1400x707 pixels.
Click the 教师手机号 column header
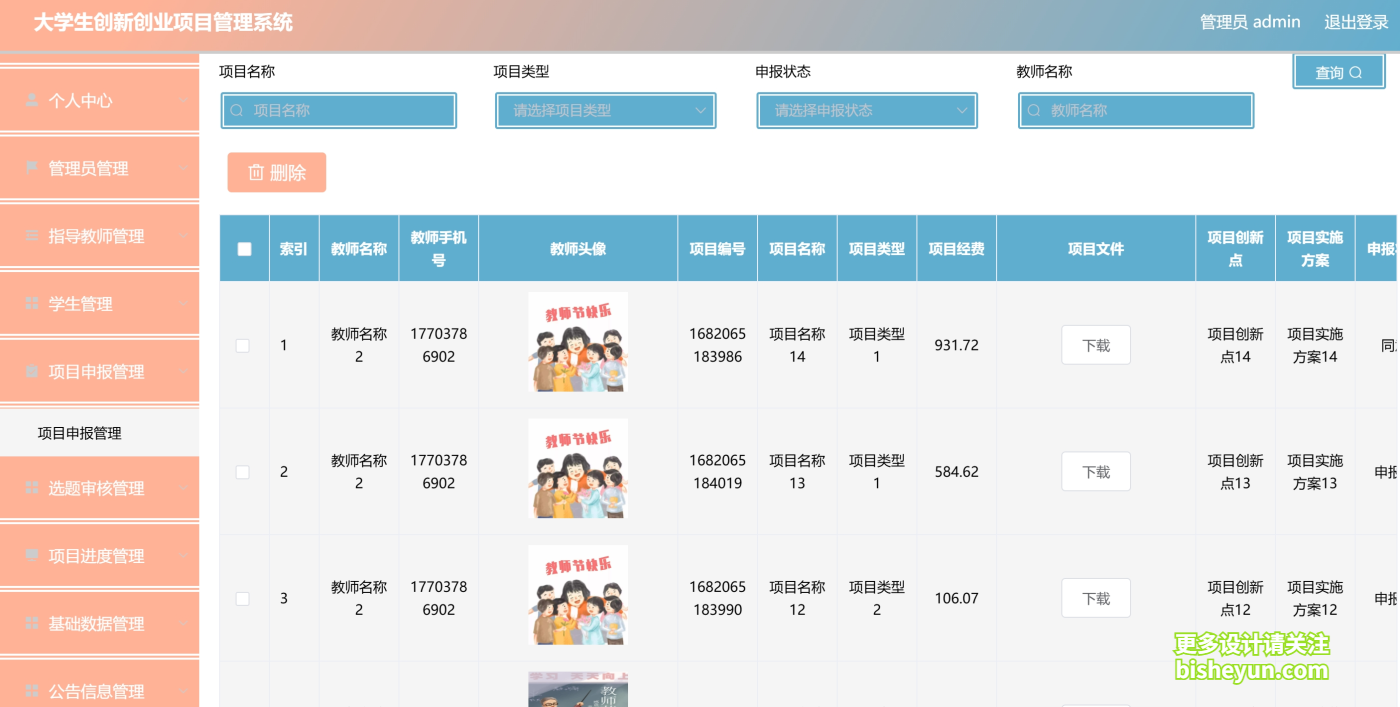tap(439, 249)
